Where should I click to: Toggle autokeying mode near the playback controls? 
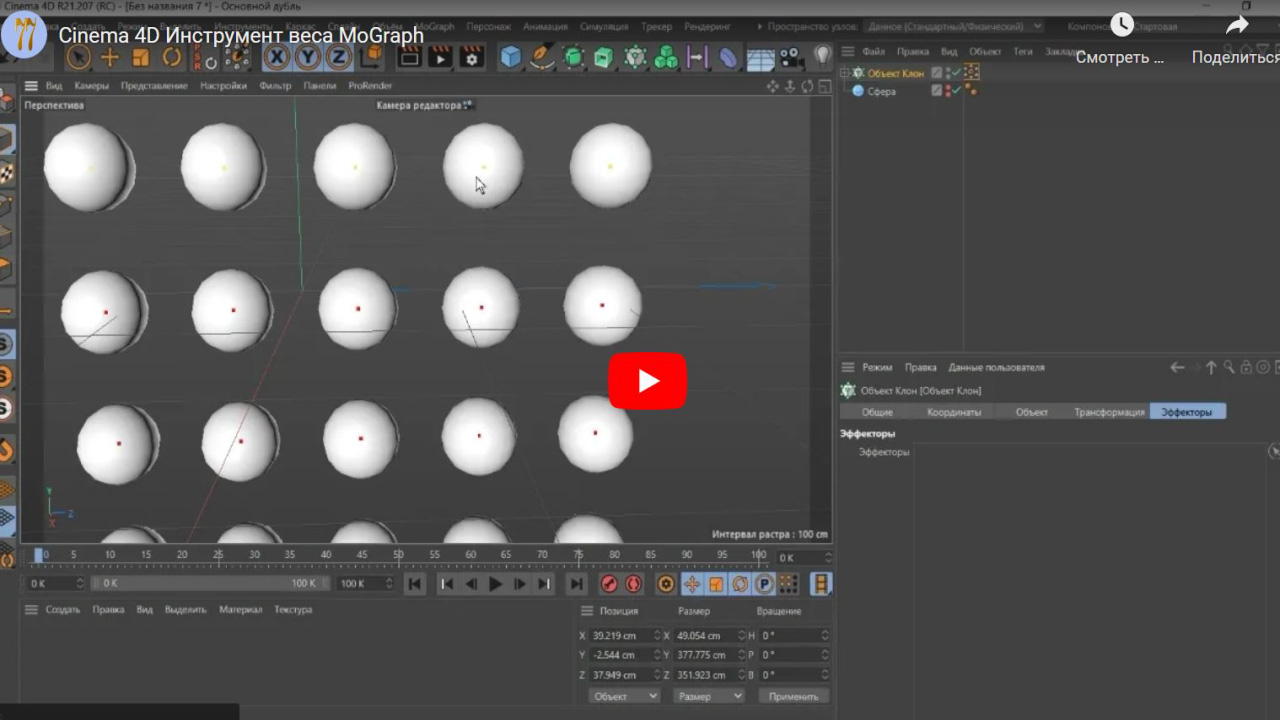(633, 584)
